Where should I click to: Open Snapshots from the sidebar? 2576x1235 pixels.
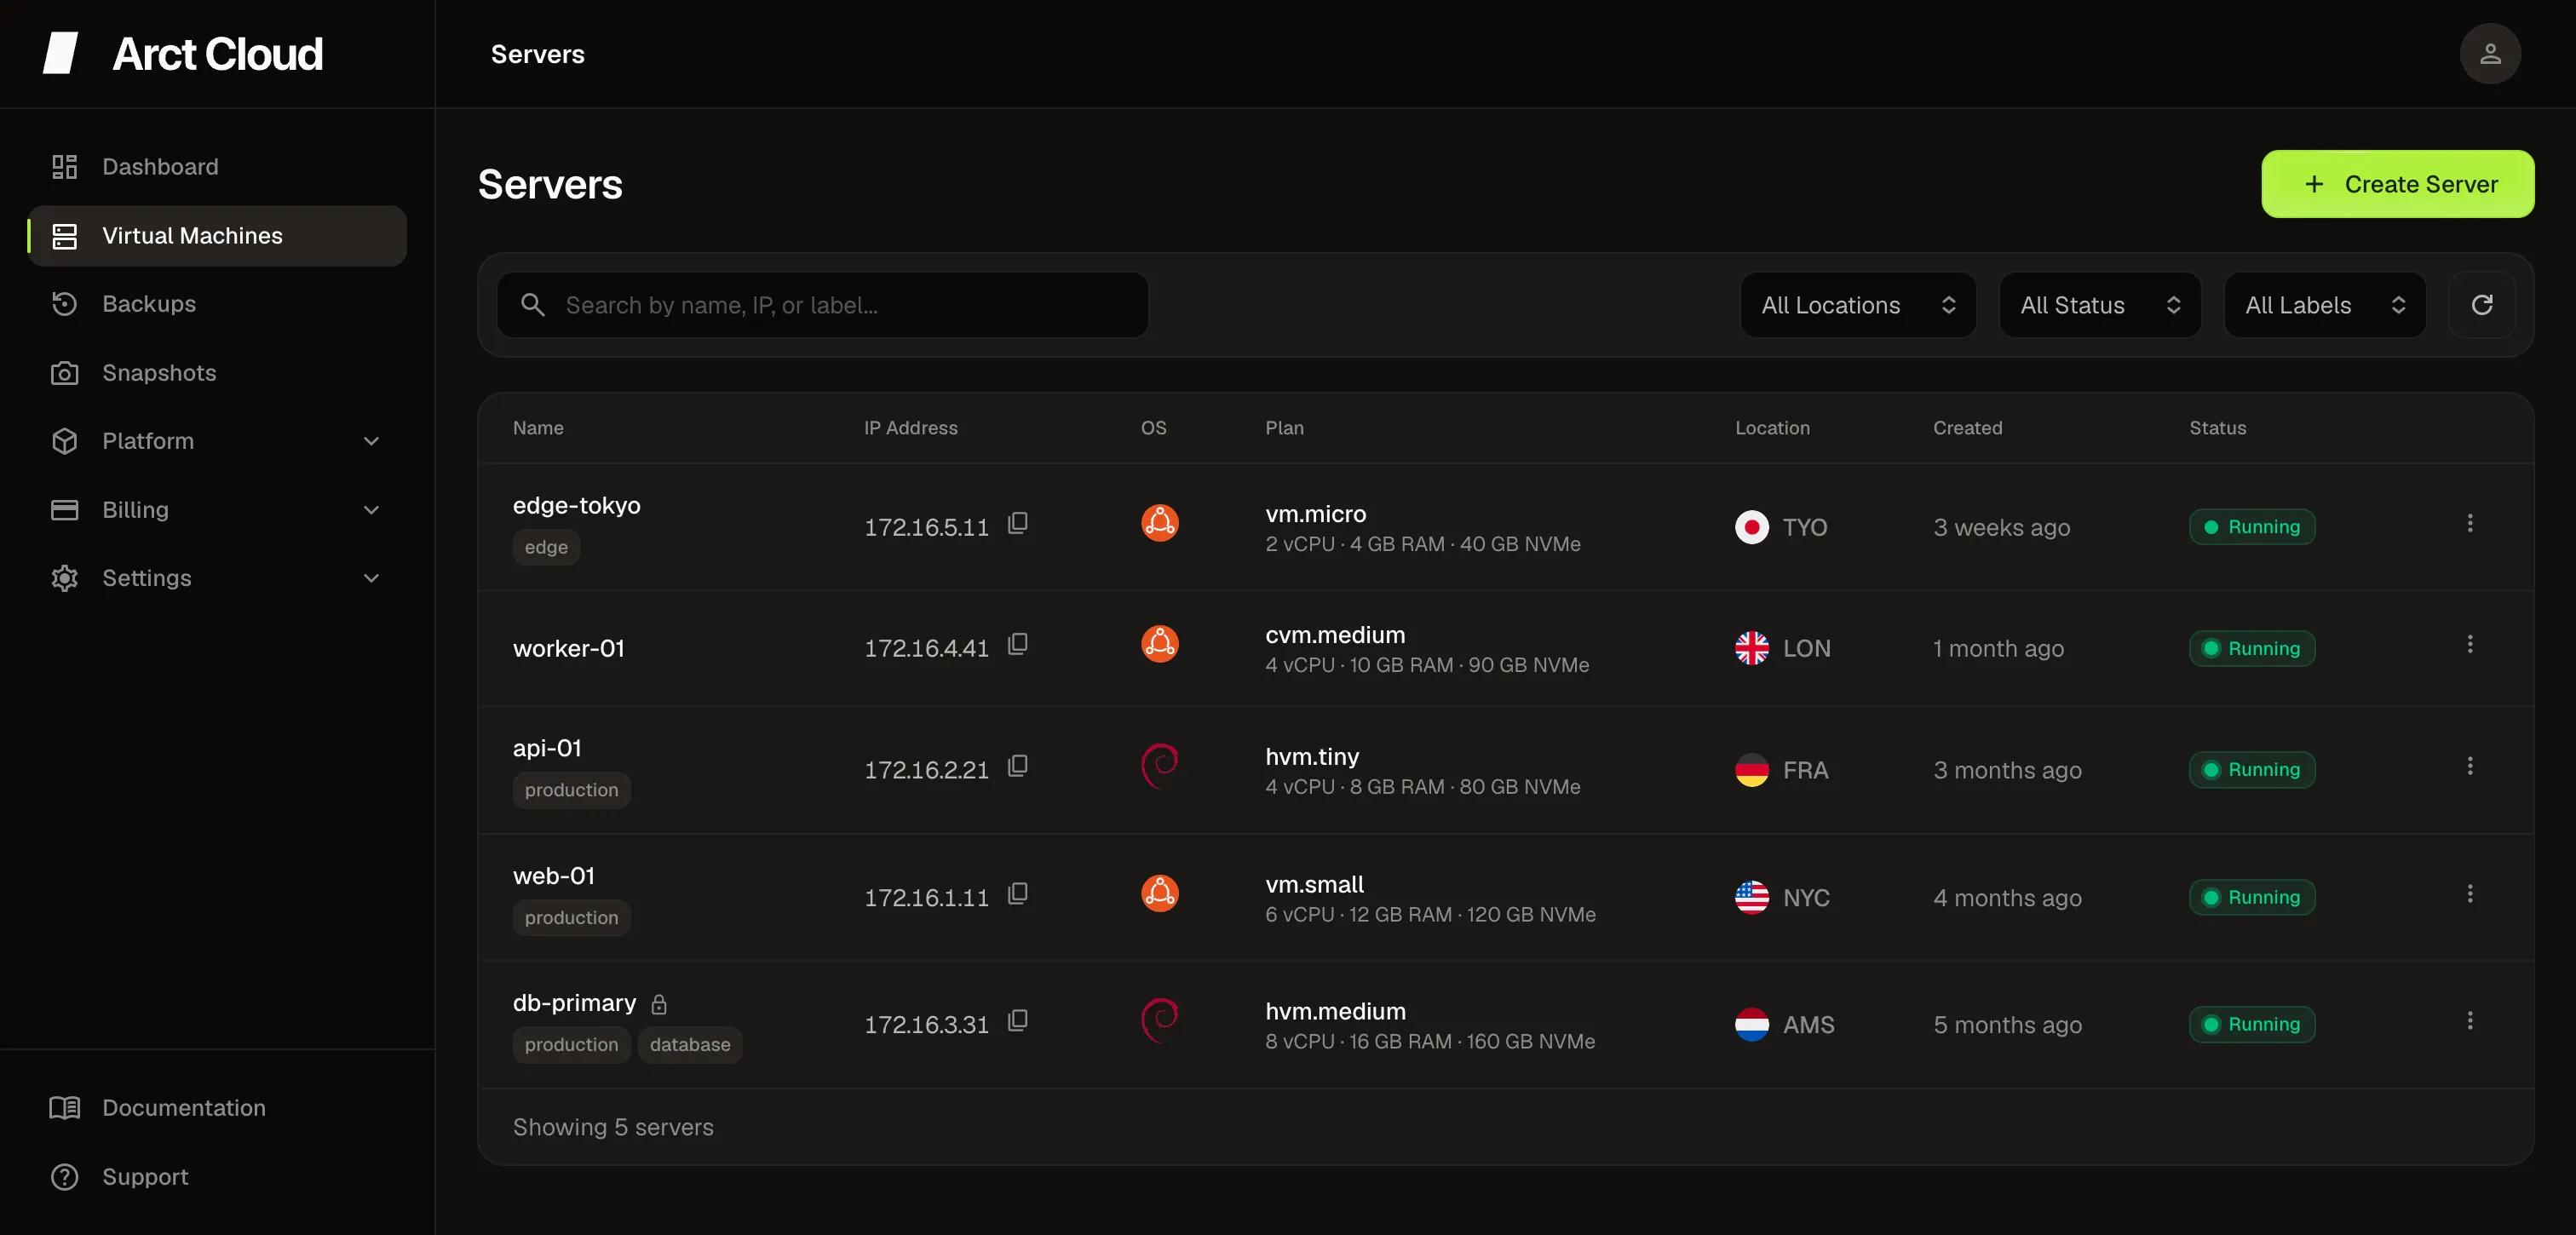pos(217,373)
